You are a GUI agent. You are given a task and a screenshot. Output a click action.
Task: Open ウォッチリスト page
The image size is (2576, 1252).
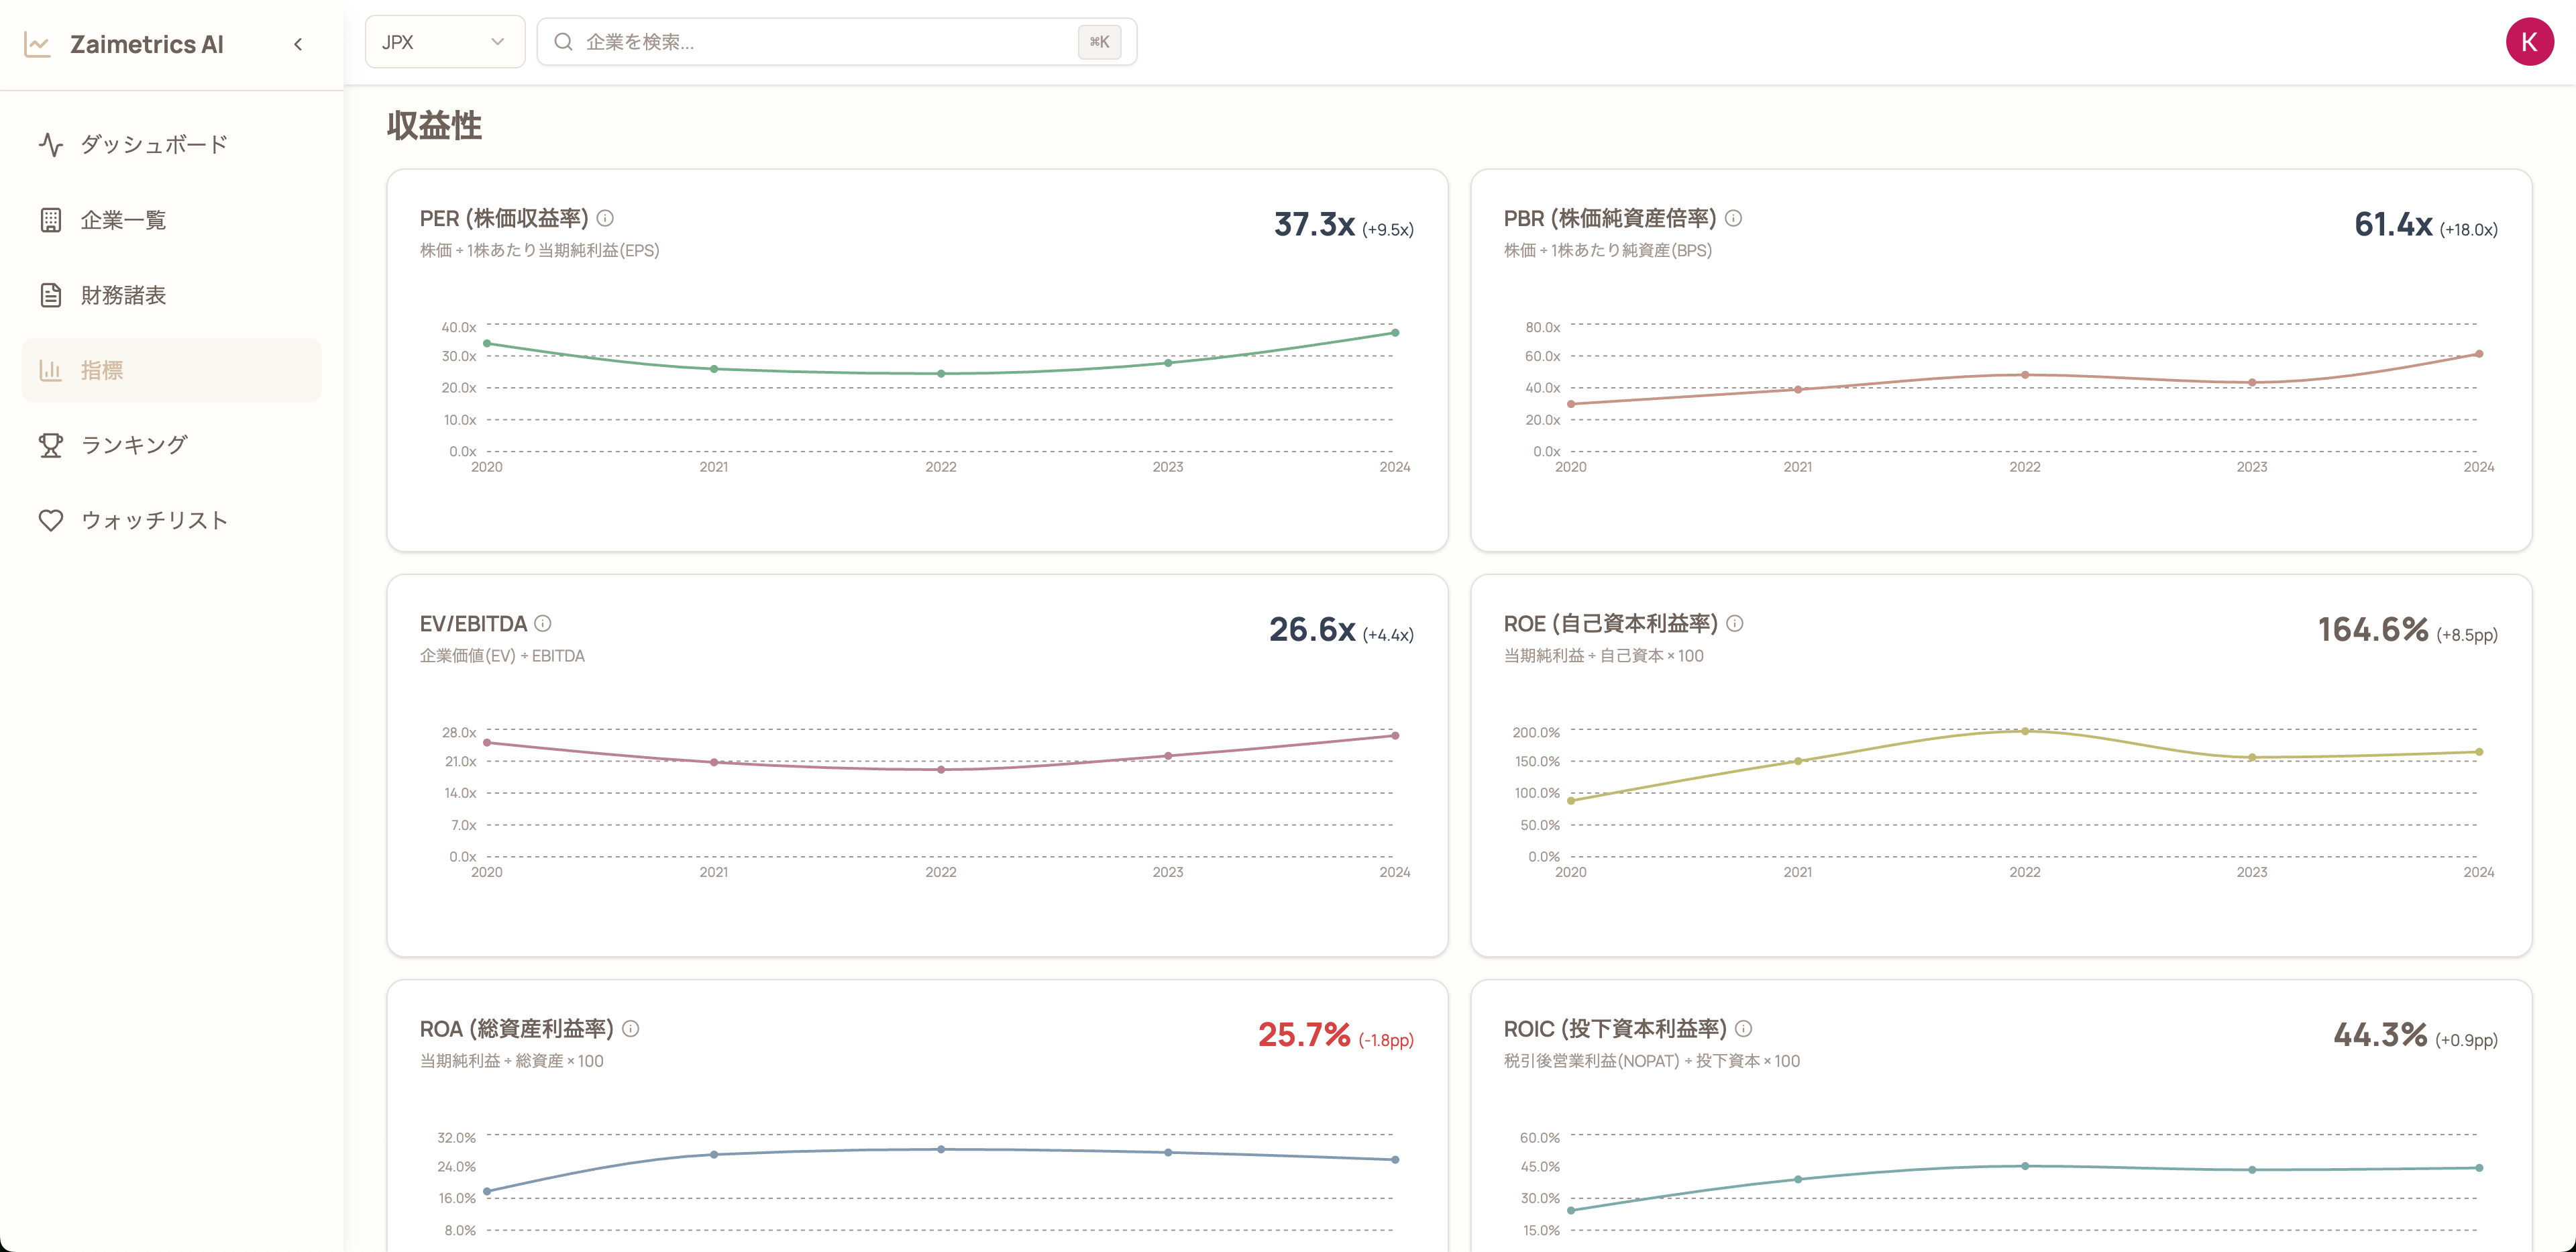tap(154, 520)
